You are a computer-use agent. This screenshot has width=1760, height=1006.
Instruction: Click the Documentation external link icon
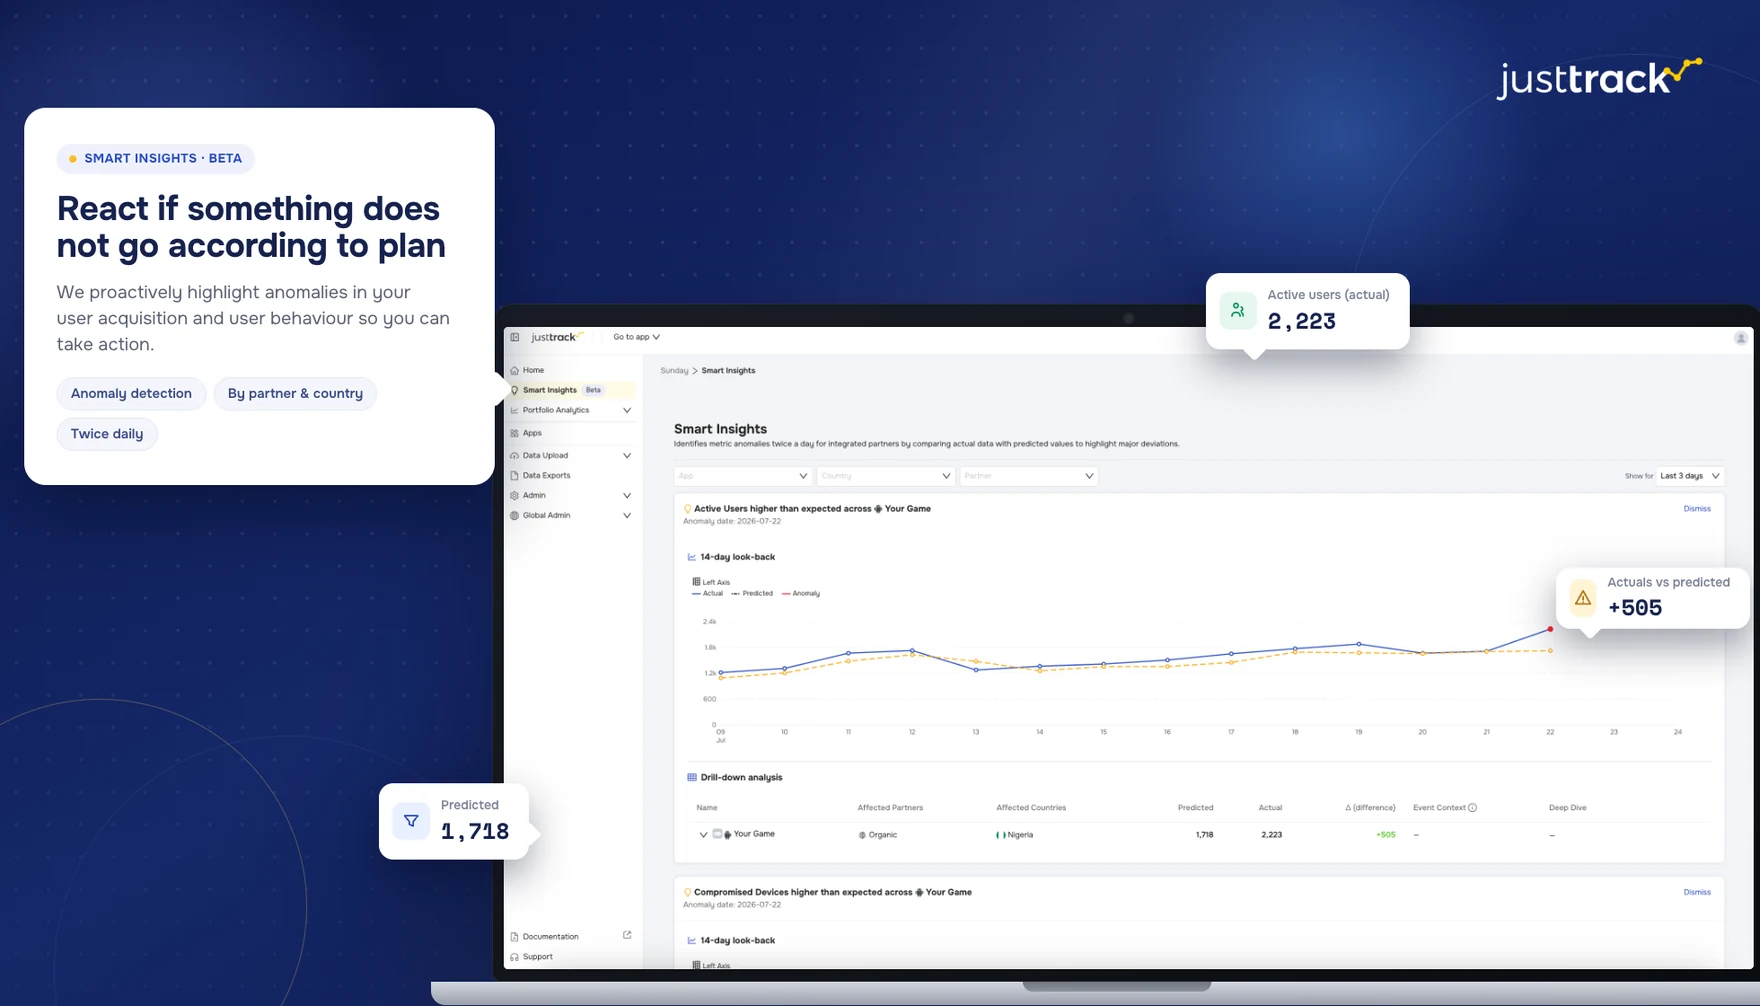tap(627, 935)
